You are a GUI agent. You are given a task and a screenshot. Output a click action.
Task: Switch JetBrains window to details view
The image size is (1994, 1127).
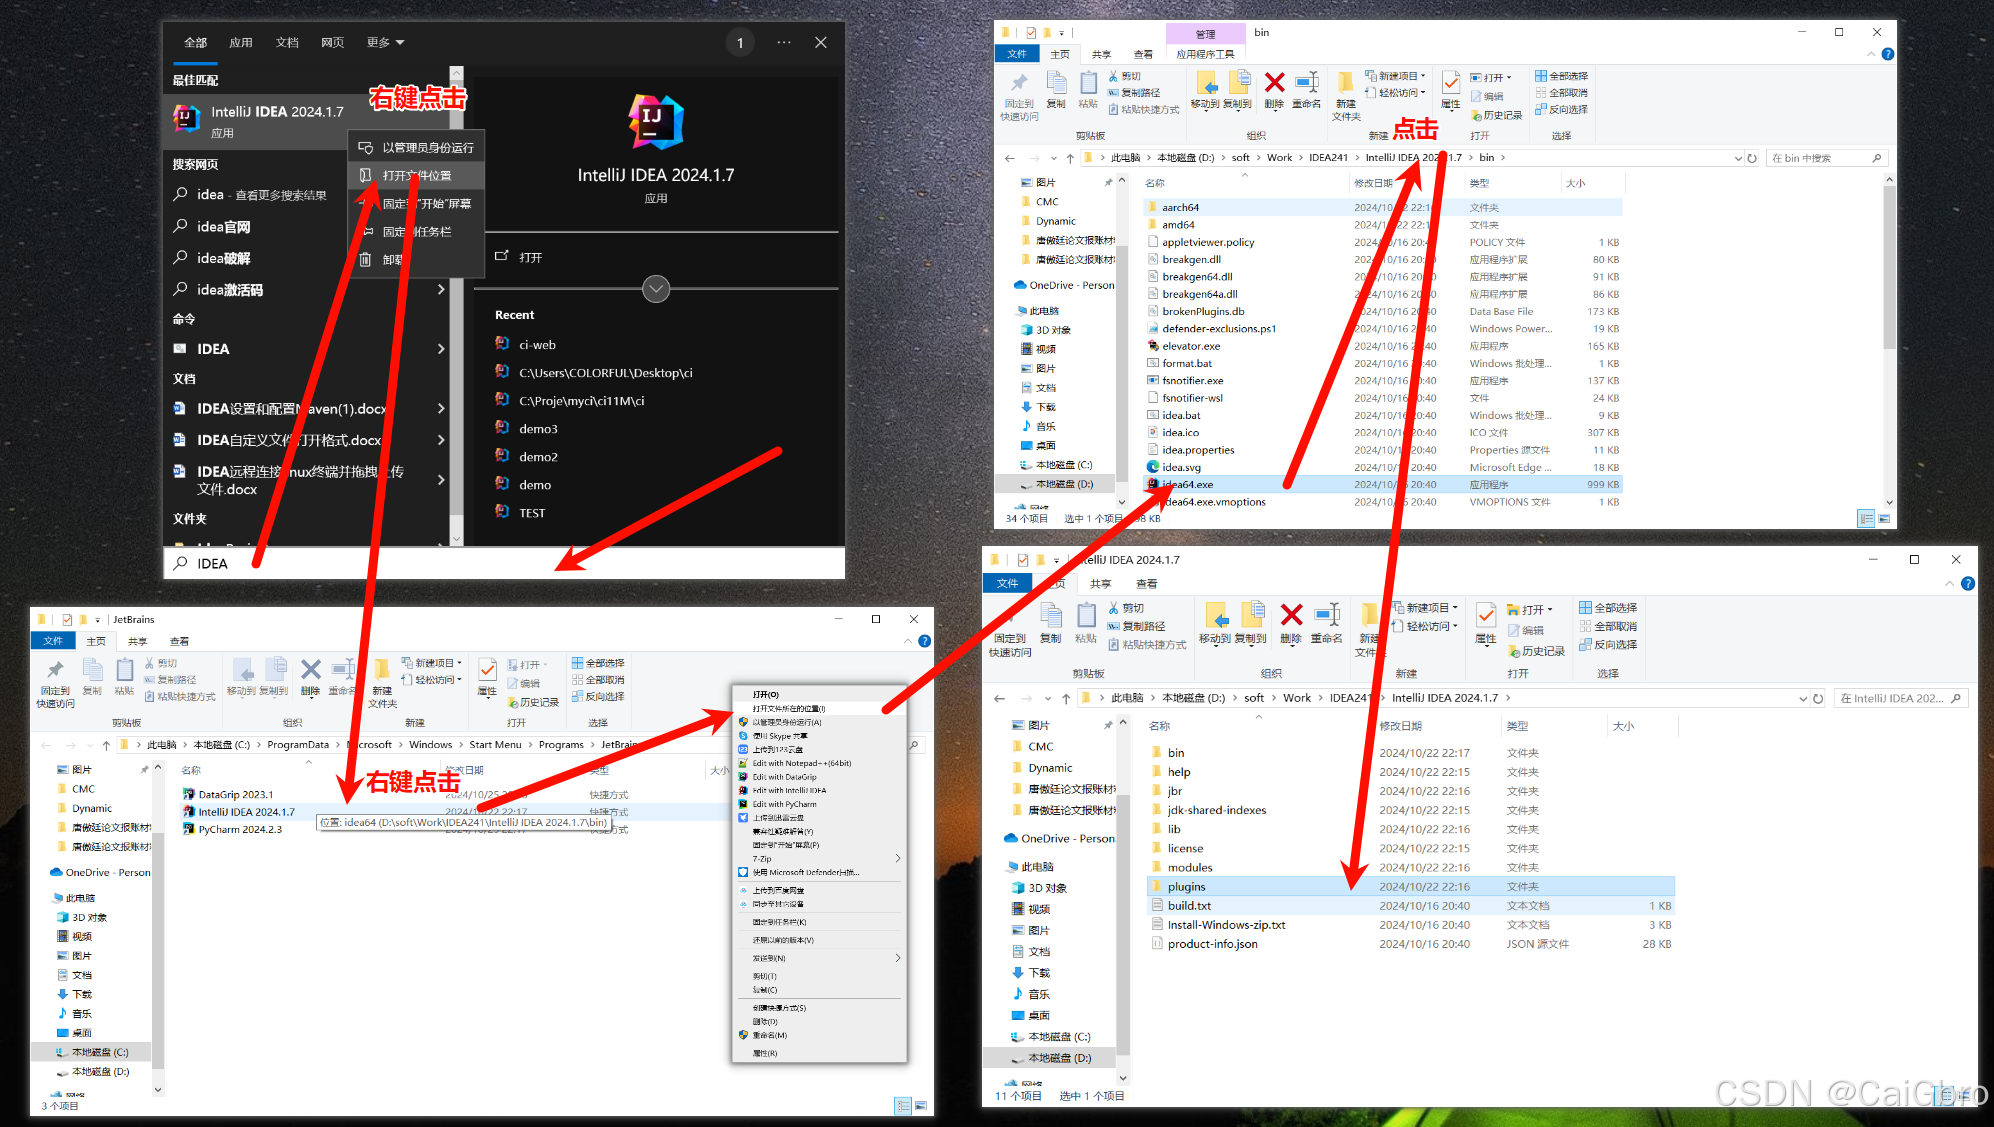(x=903, y=1106)
